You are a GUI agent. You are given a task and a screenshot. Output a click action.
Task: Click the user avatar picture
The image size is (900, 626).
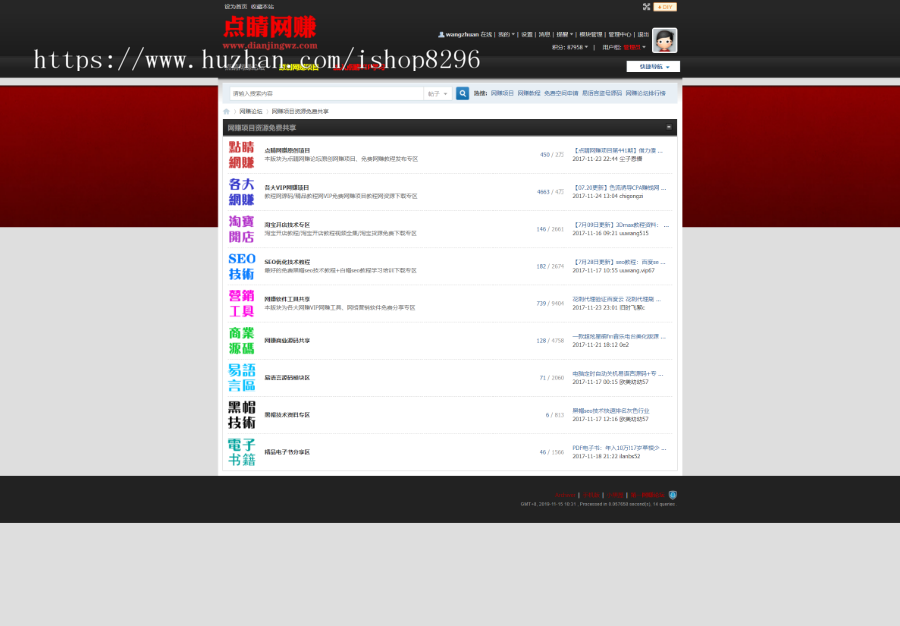pos(665,40)
